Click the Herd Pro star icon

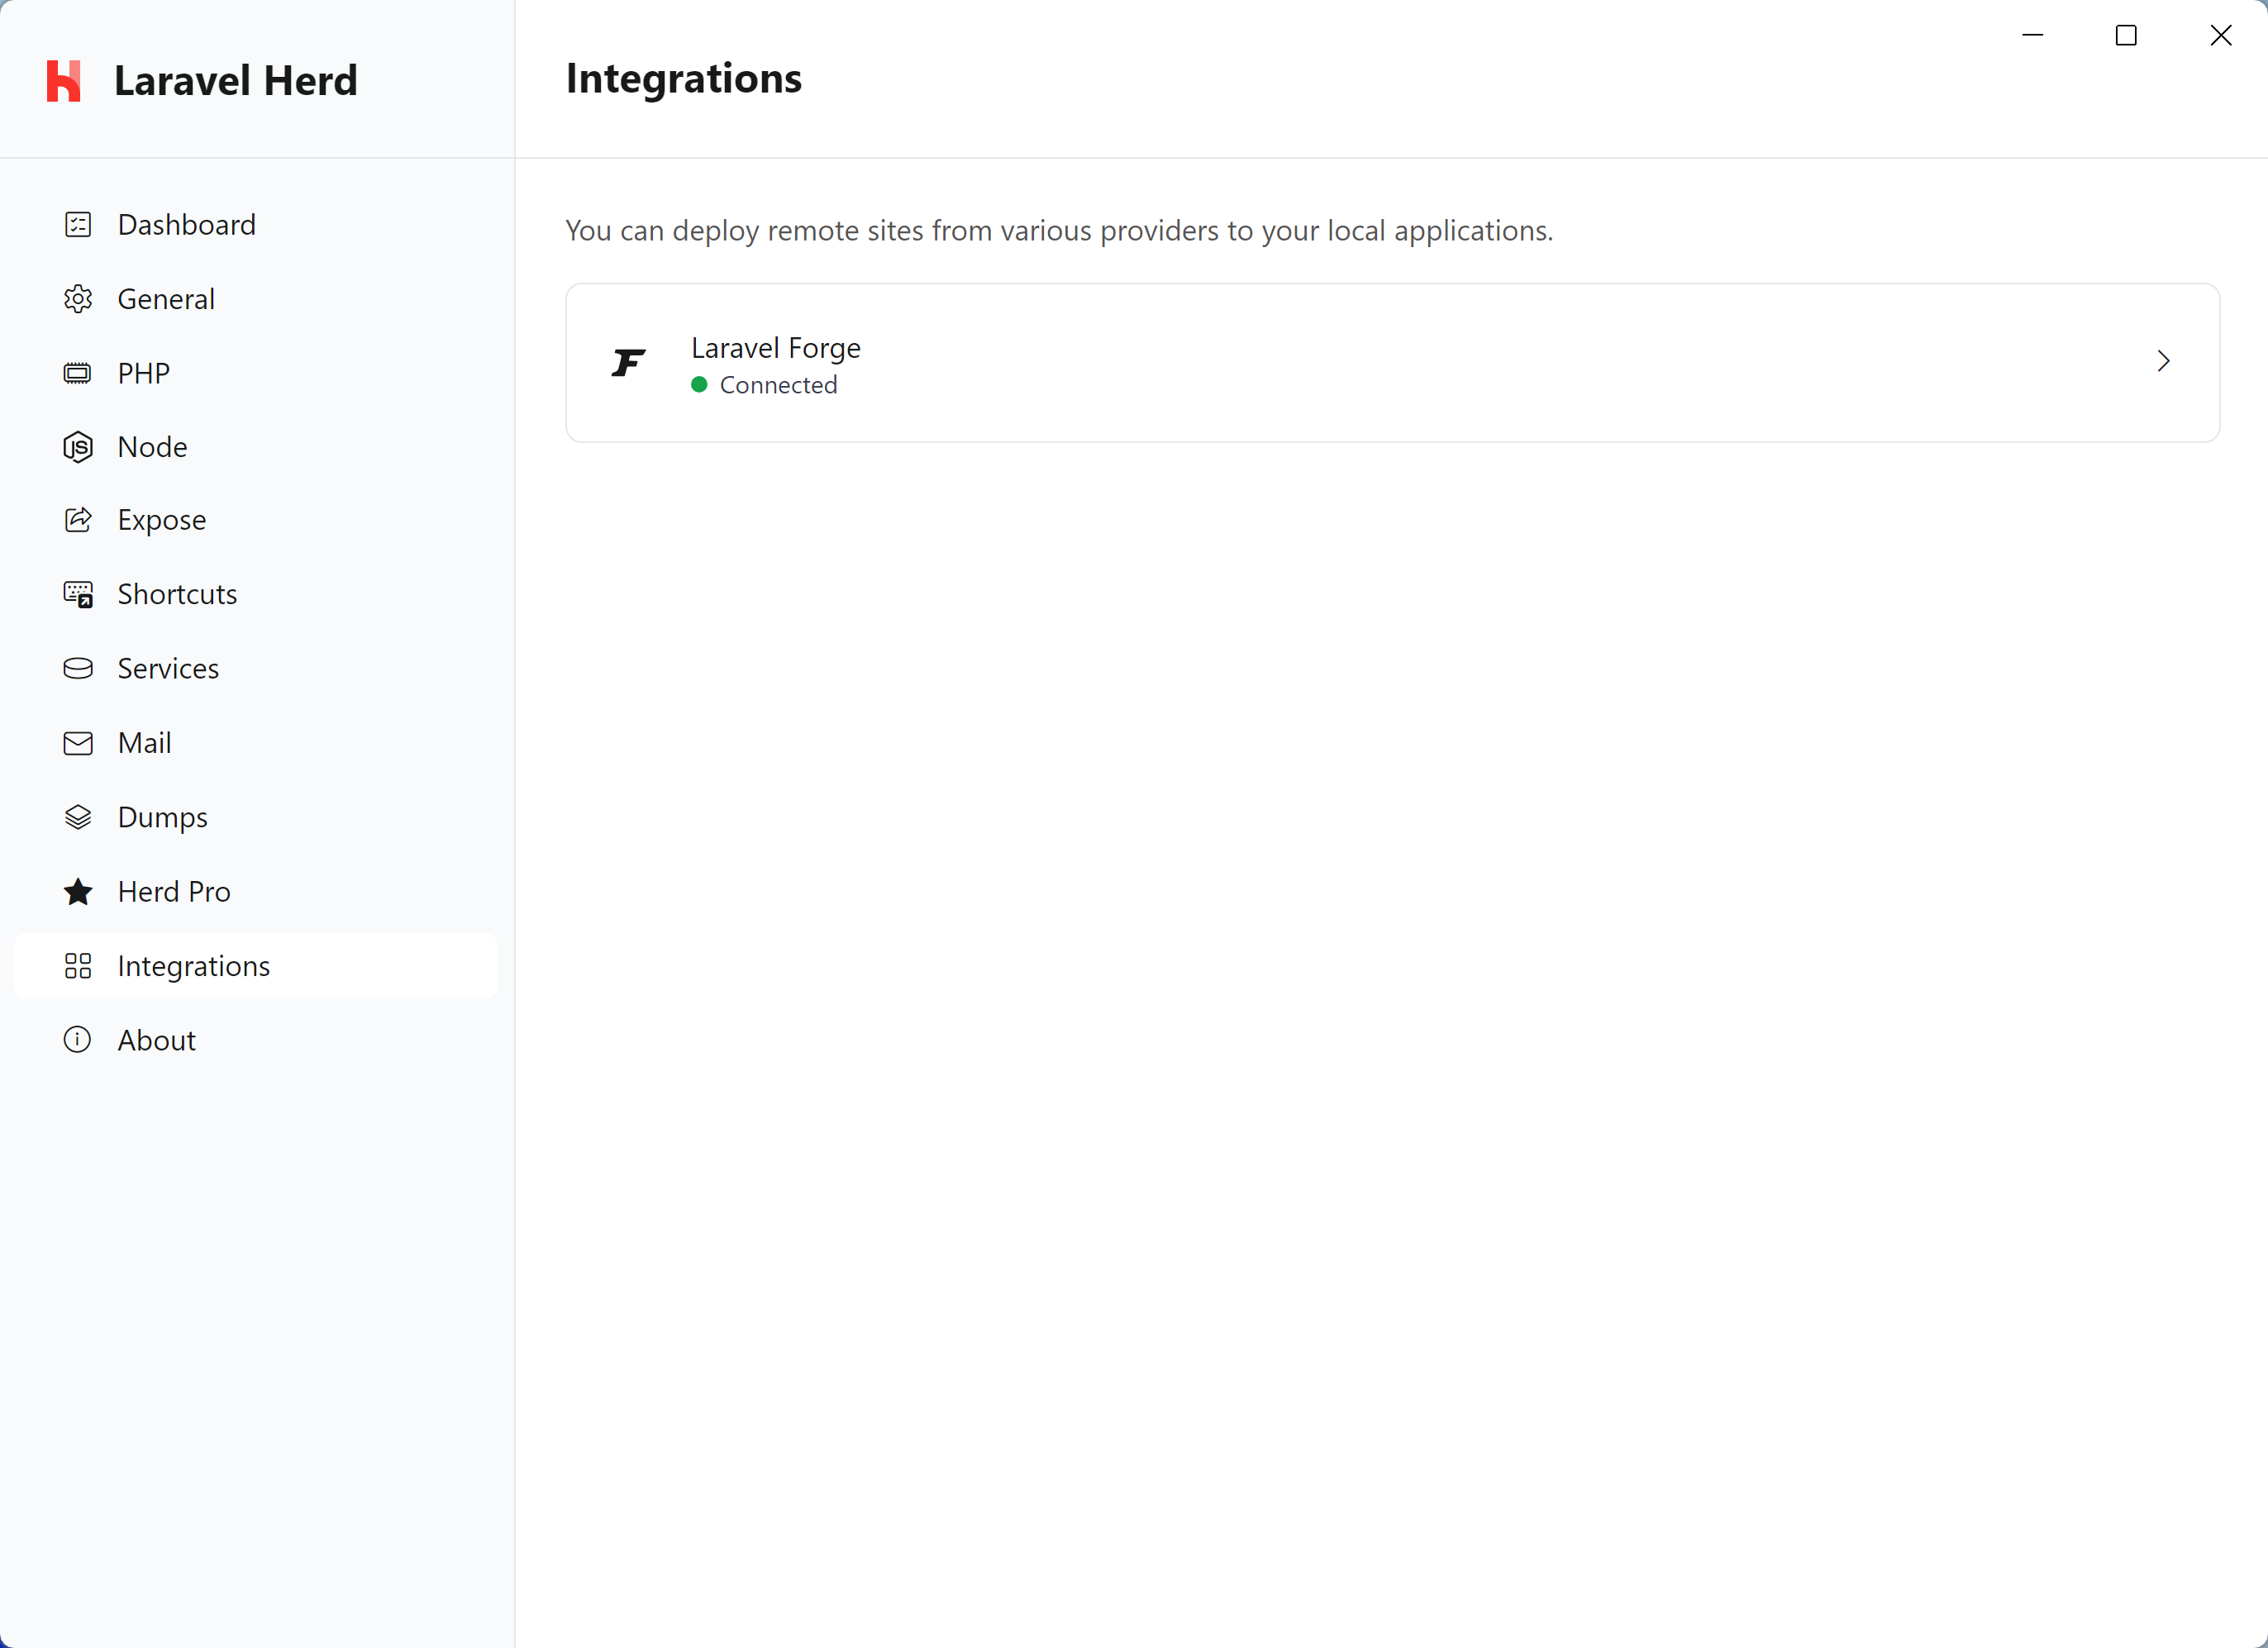(77, 891)
